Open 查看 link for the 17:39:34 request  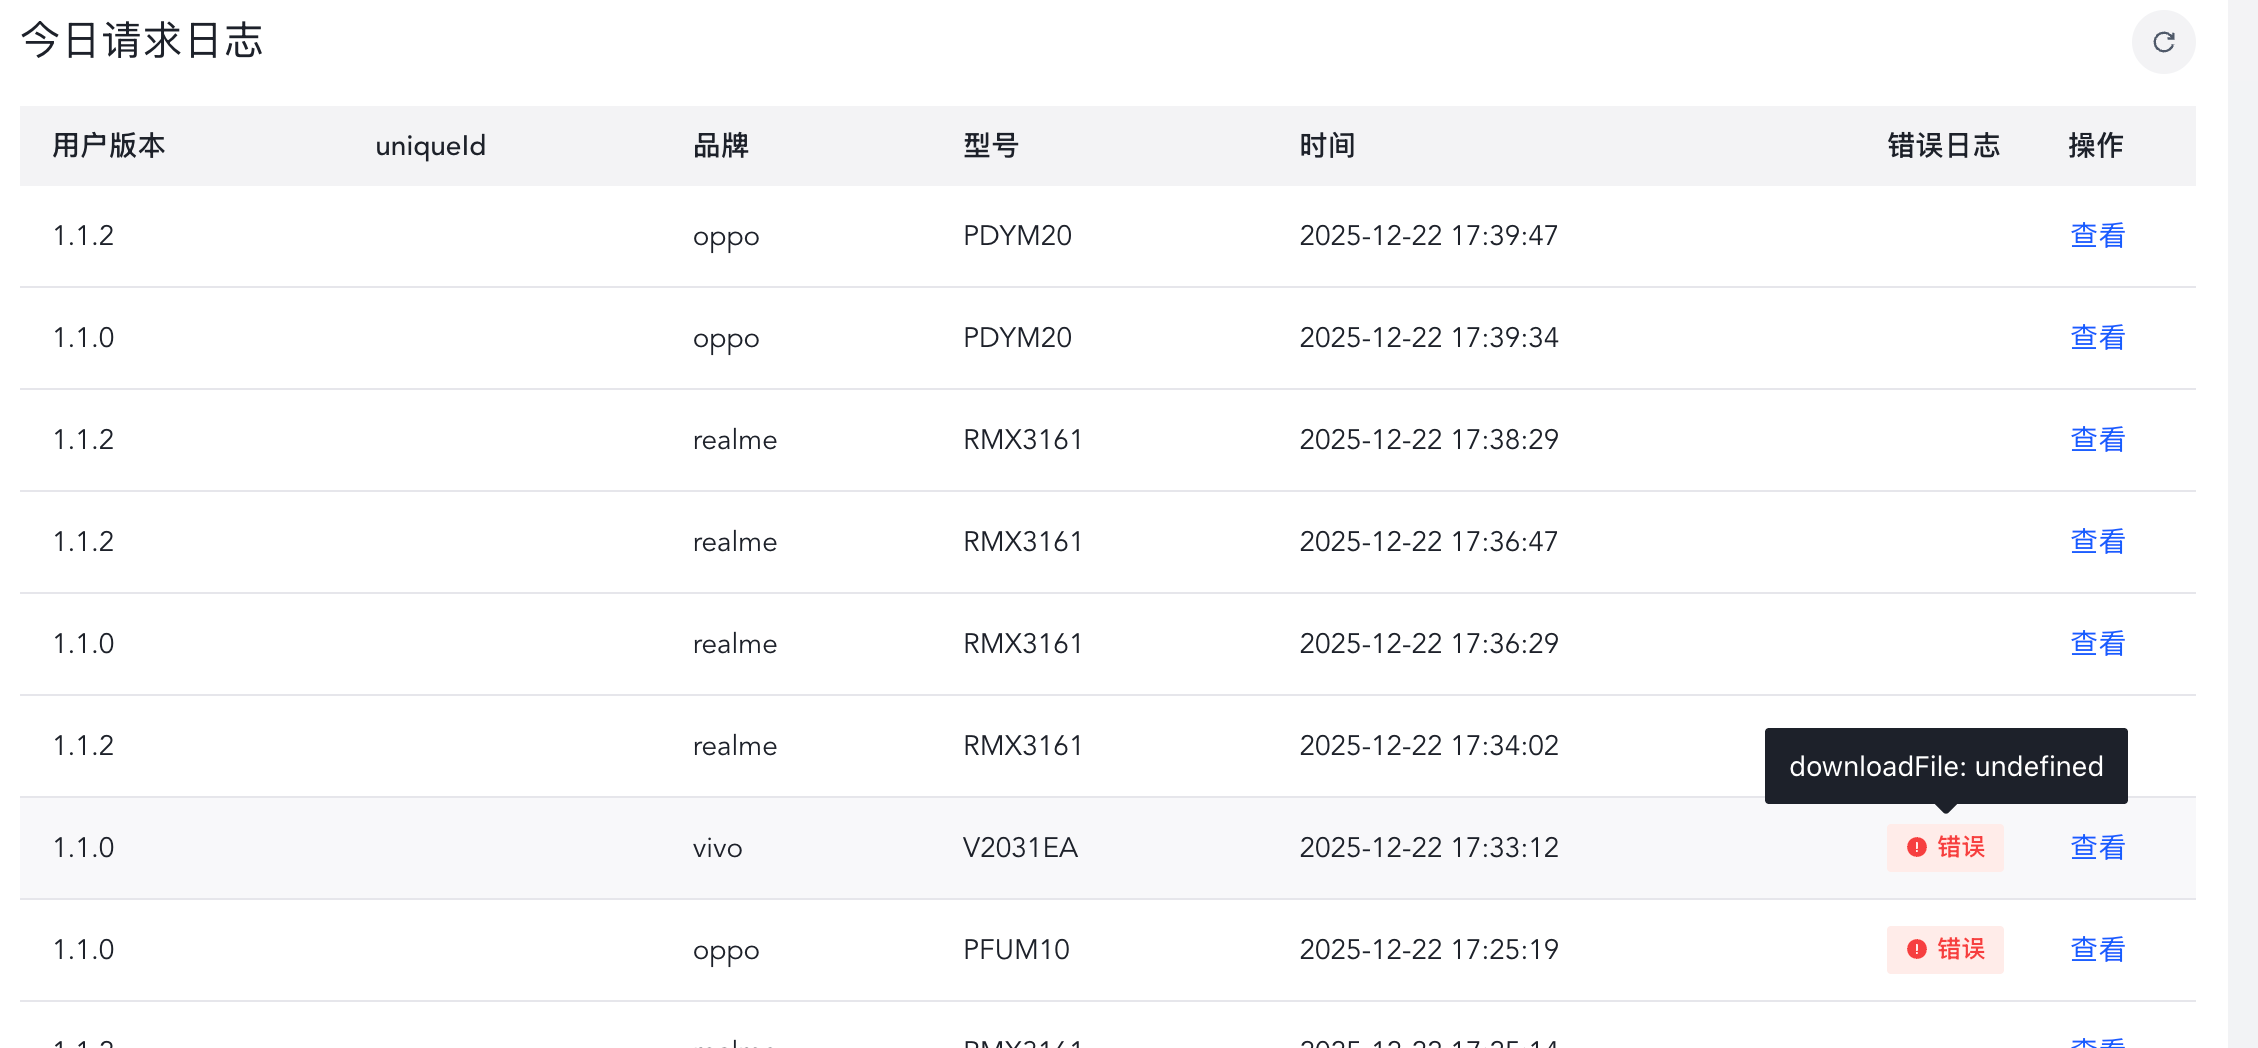tap(2097, 338)
